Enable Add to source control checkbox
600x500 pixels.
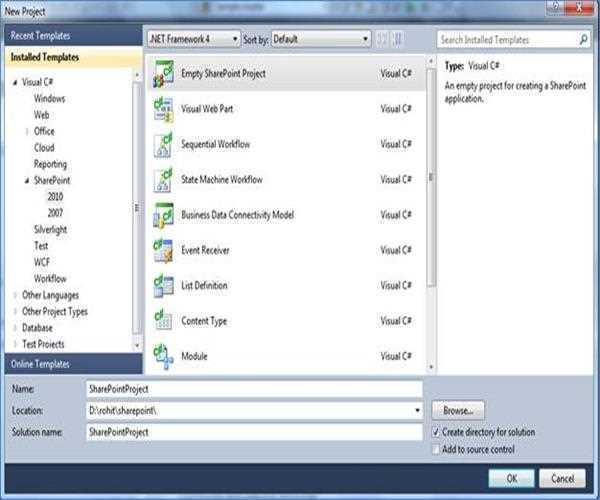435,449
